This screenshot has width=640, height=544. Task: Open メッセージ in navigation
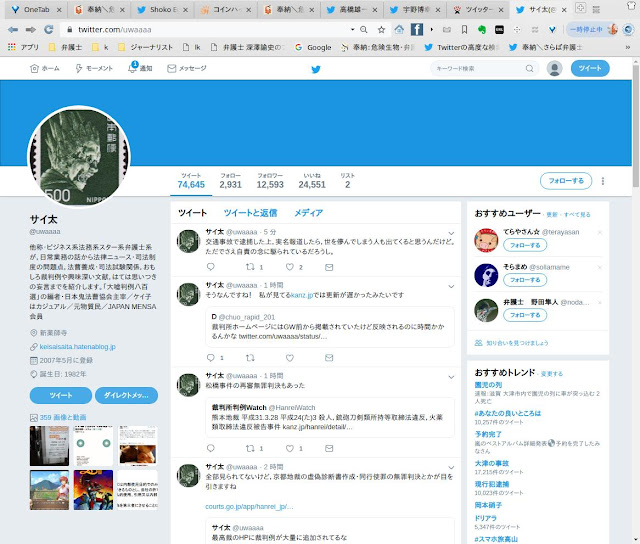pos(187,68)
